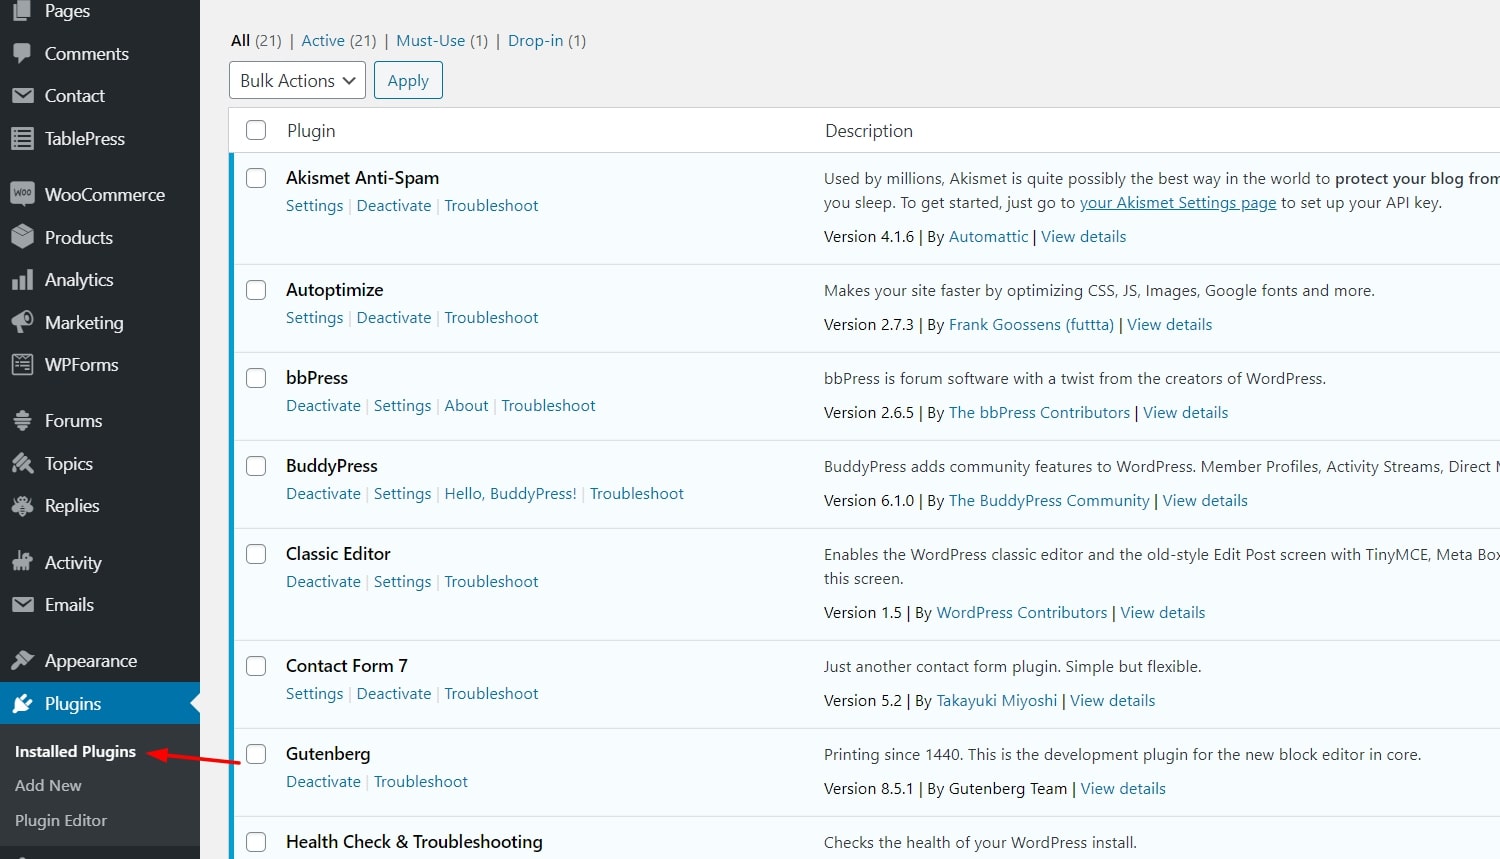1500x859 pixels.
Task: Open Contact Form 7 Settings
Action: (314, 694)
